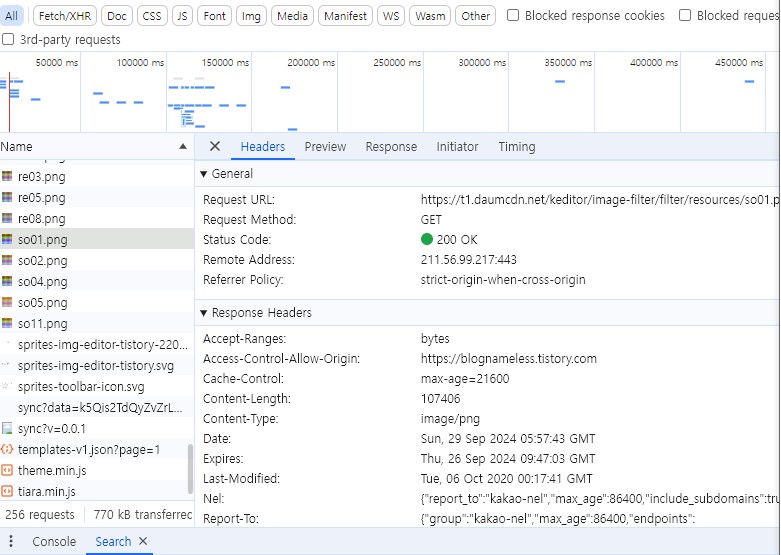
Task: Enable Blocked response cookies checkbox
Action: click(513, 15)
